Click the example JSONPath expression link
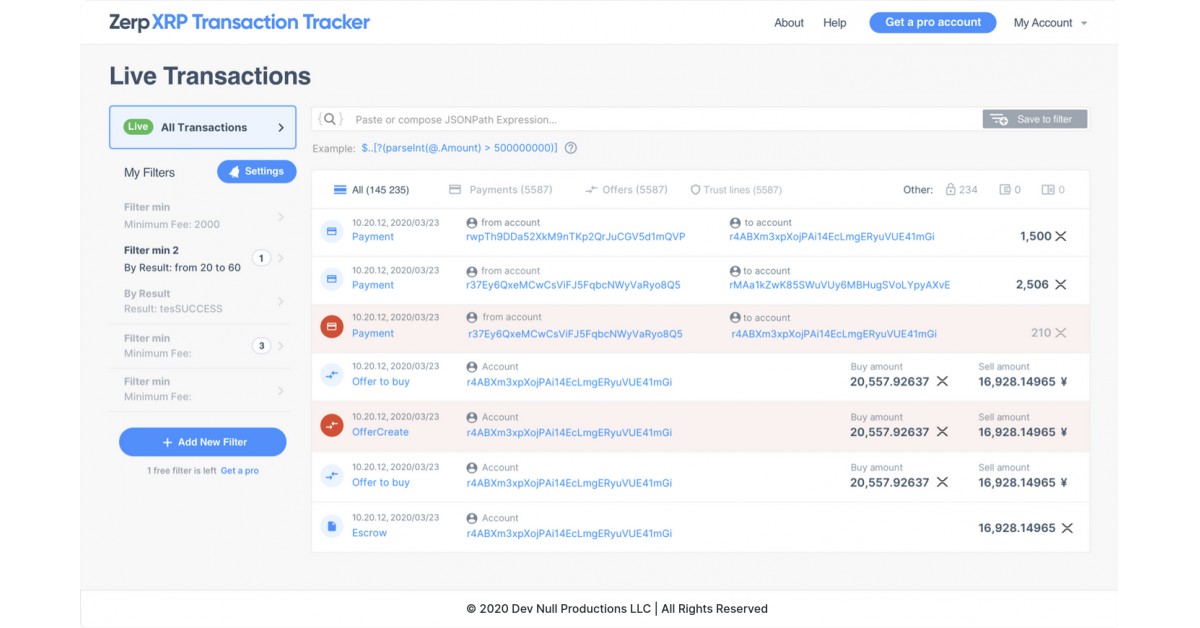The height and width of the screenshot is (628, 1200). click(x=460, y=148)
